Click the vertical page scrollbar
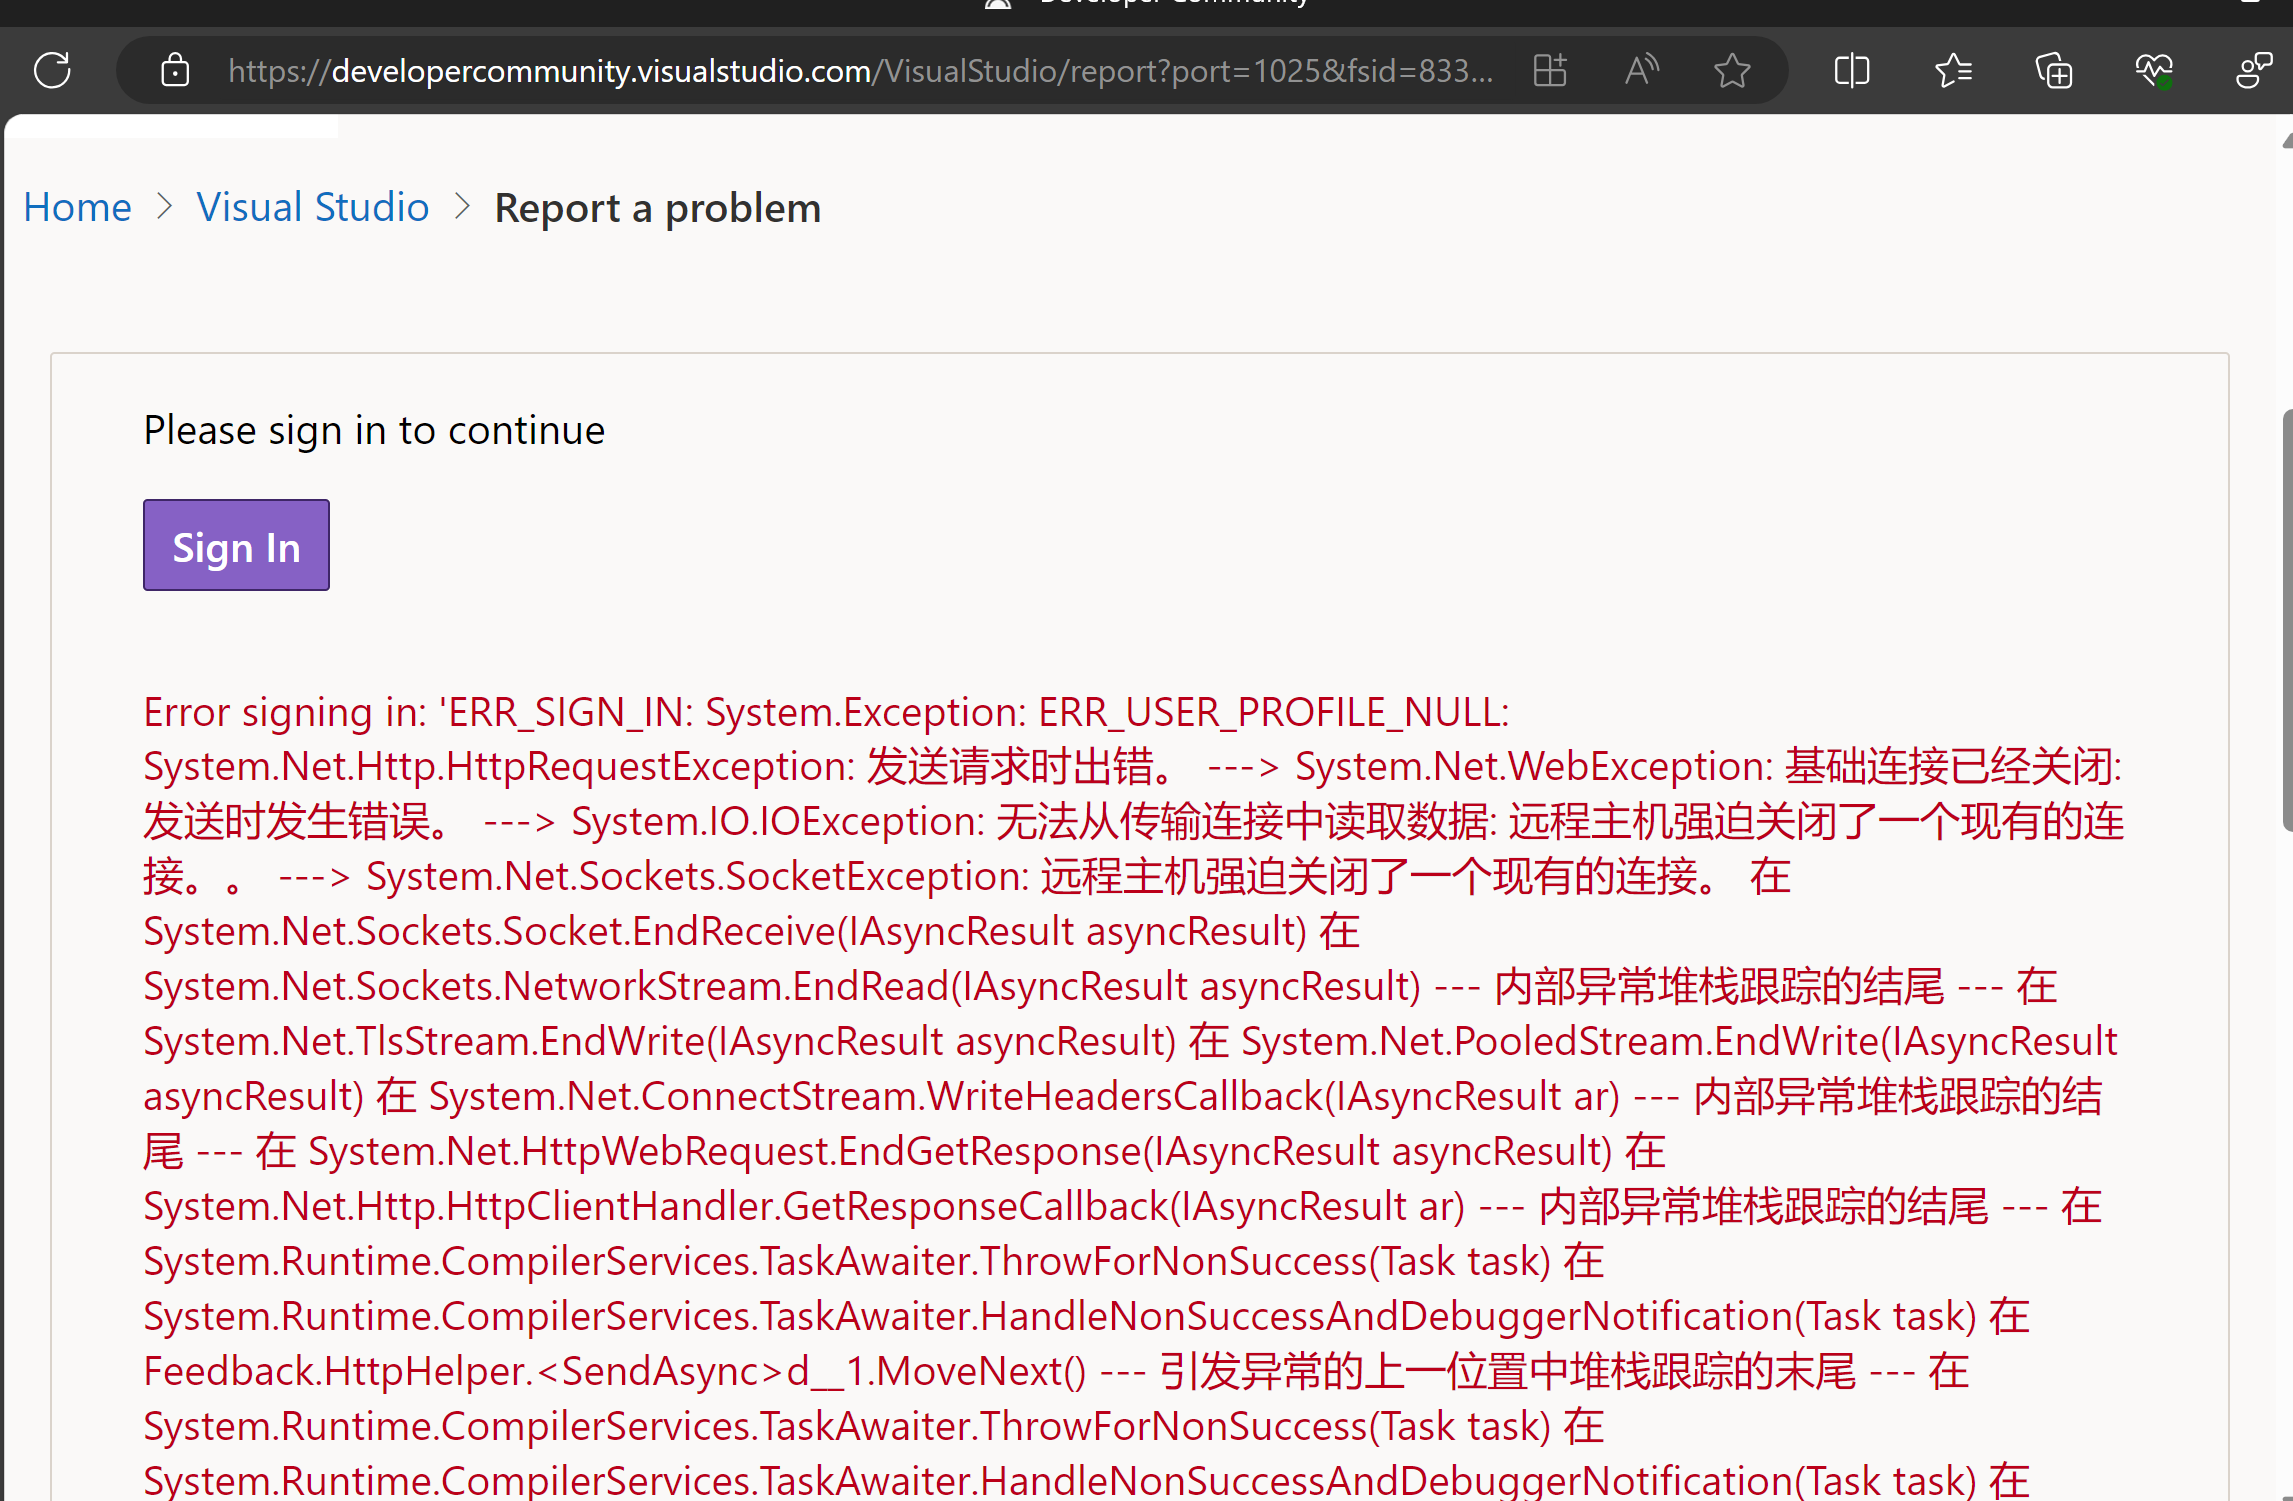 [x=2286, y=620]
